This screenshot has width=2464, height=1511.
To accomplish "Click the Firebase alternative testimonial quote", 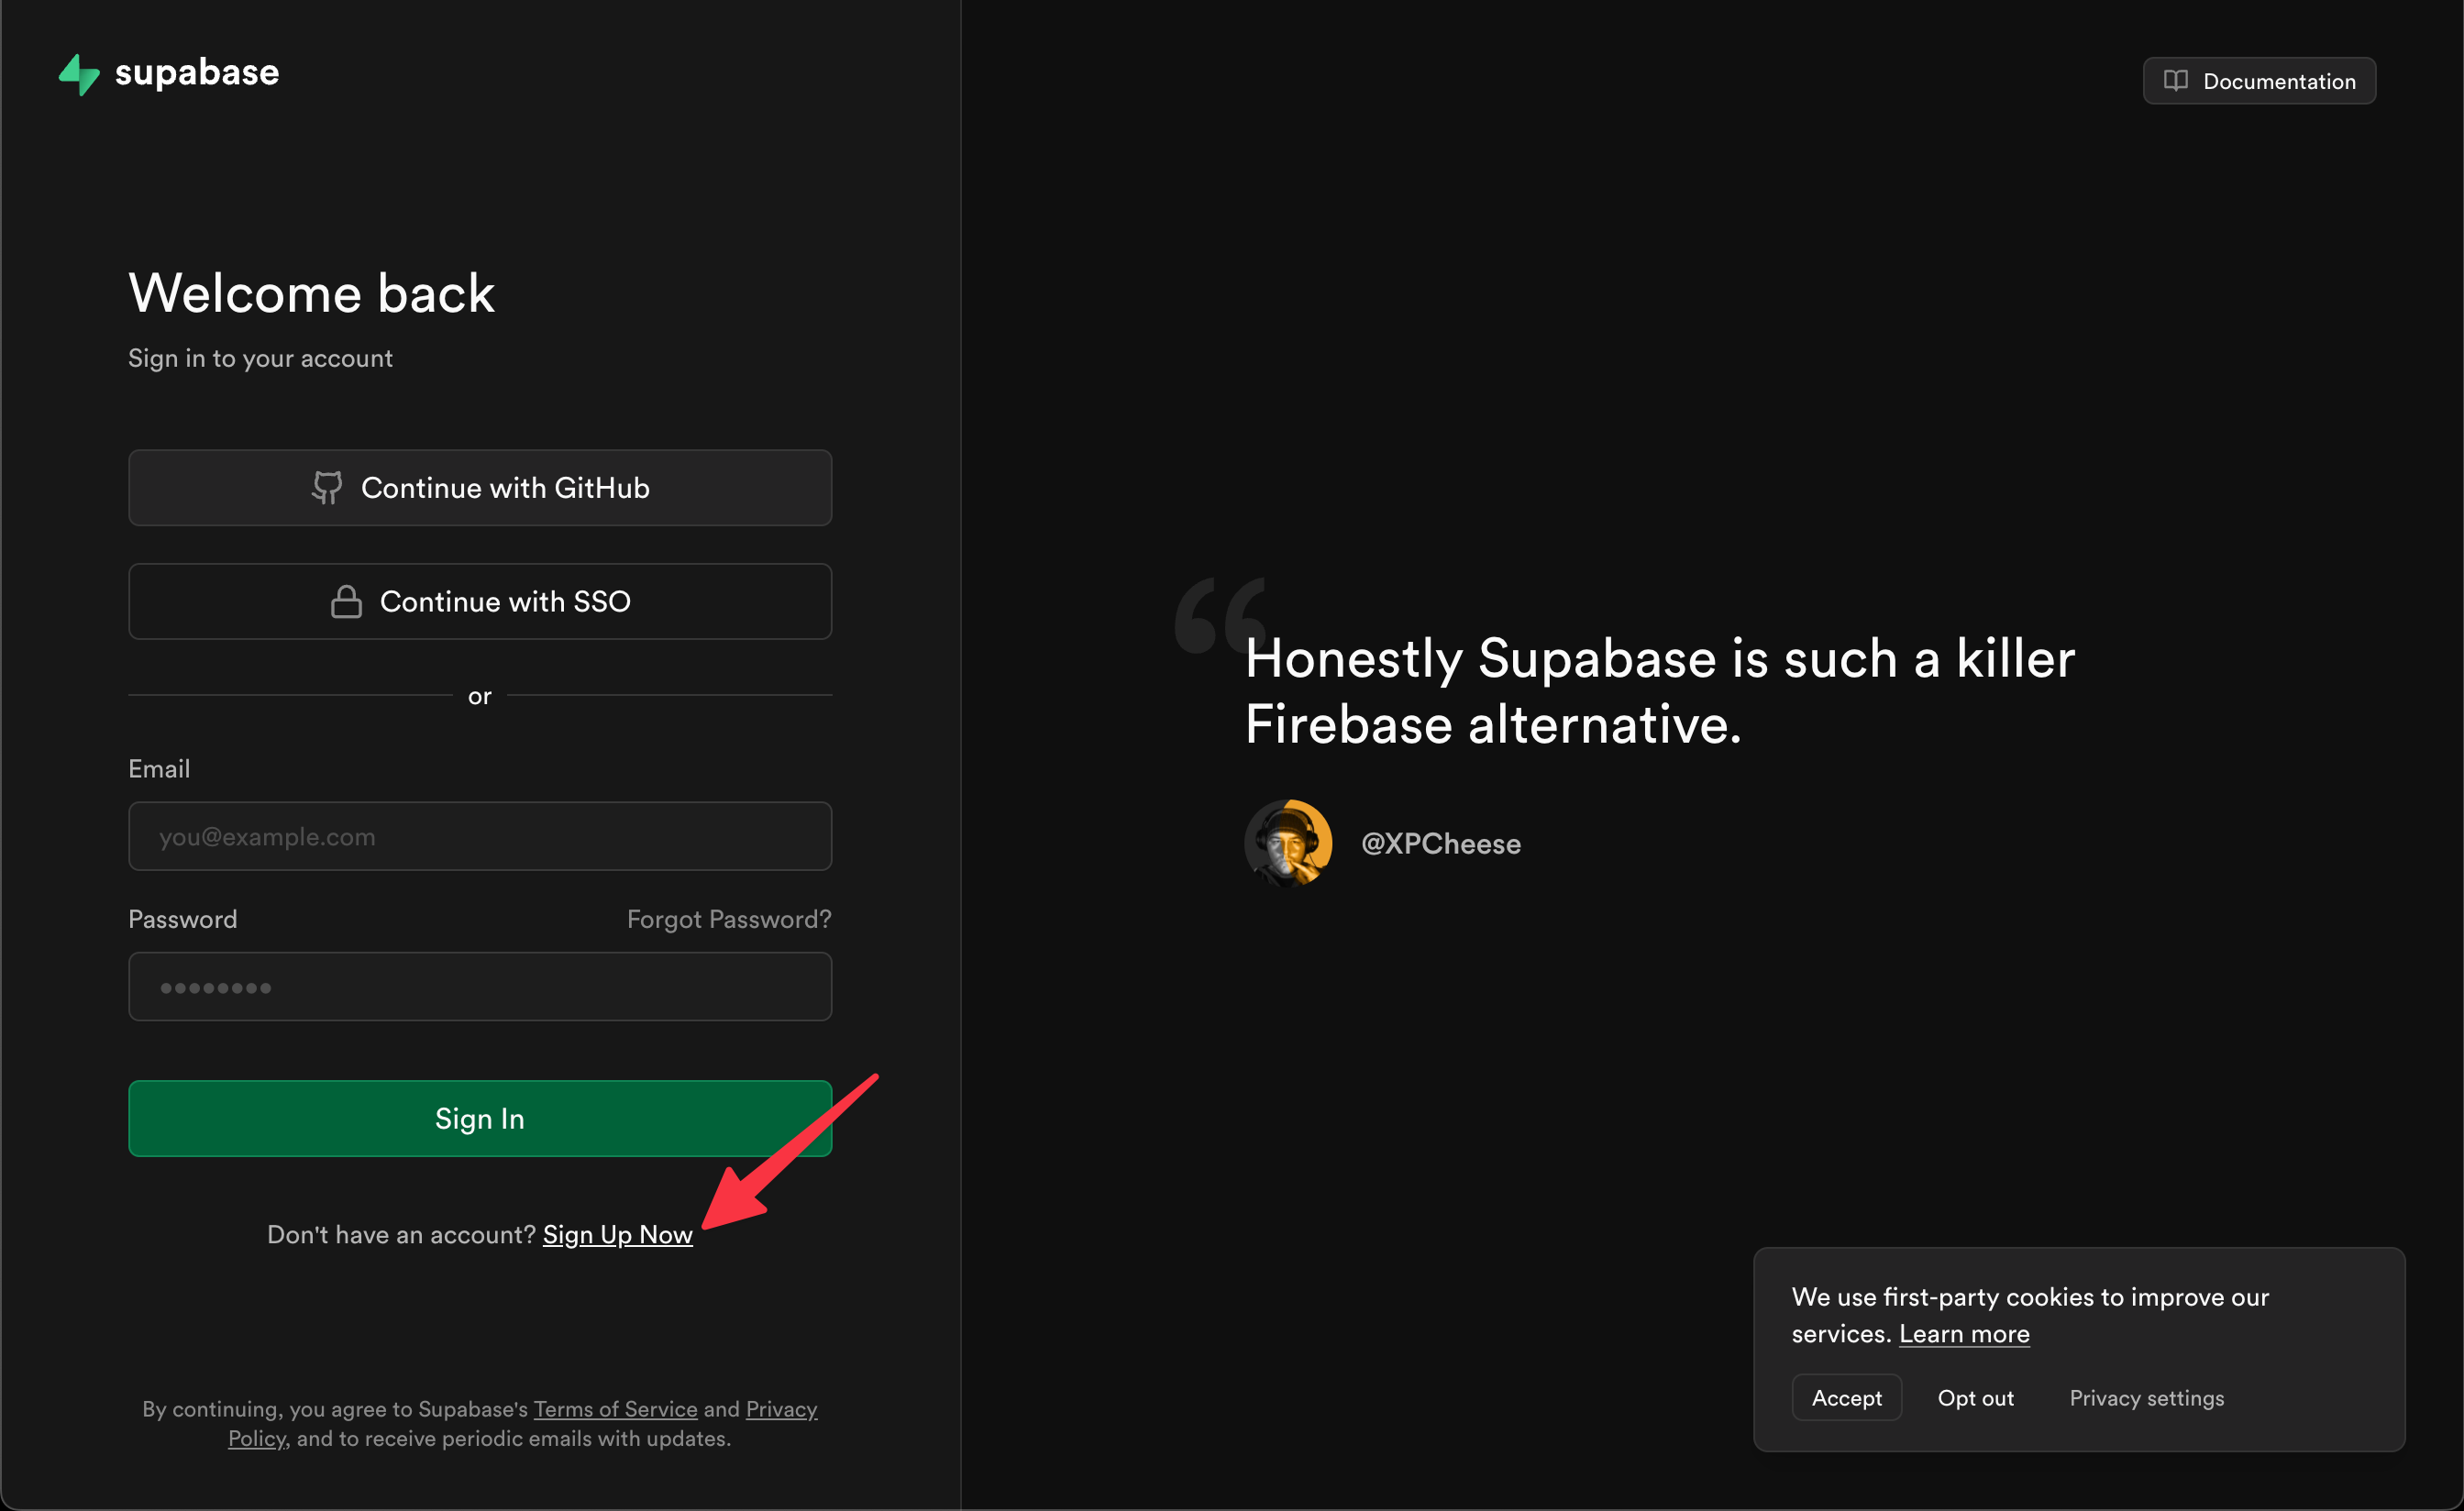I will (x=1660, y=691).
